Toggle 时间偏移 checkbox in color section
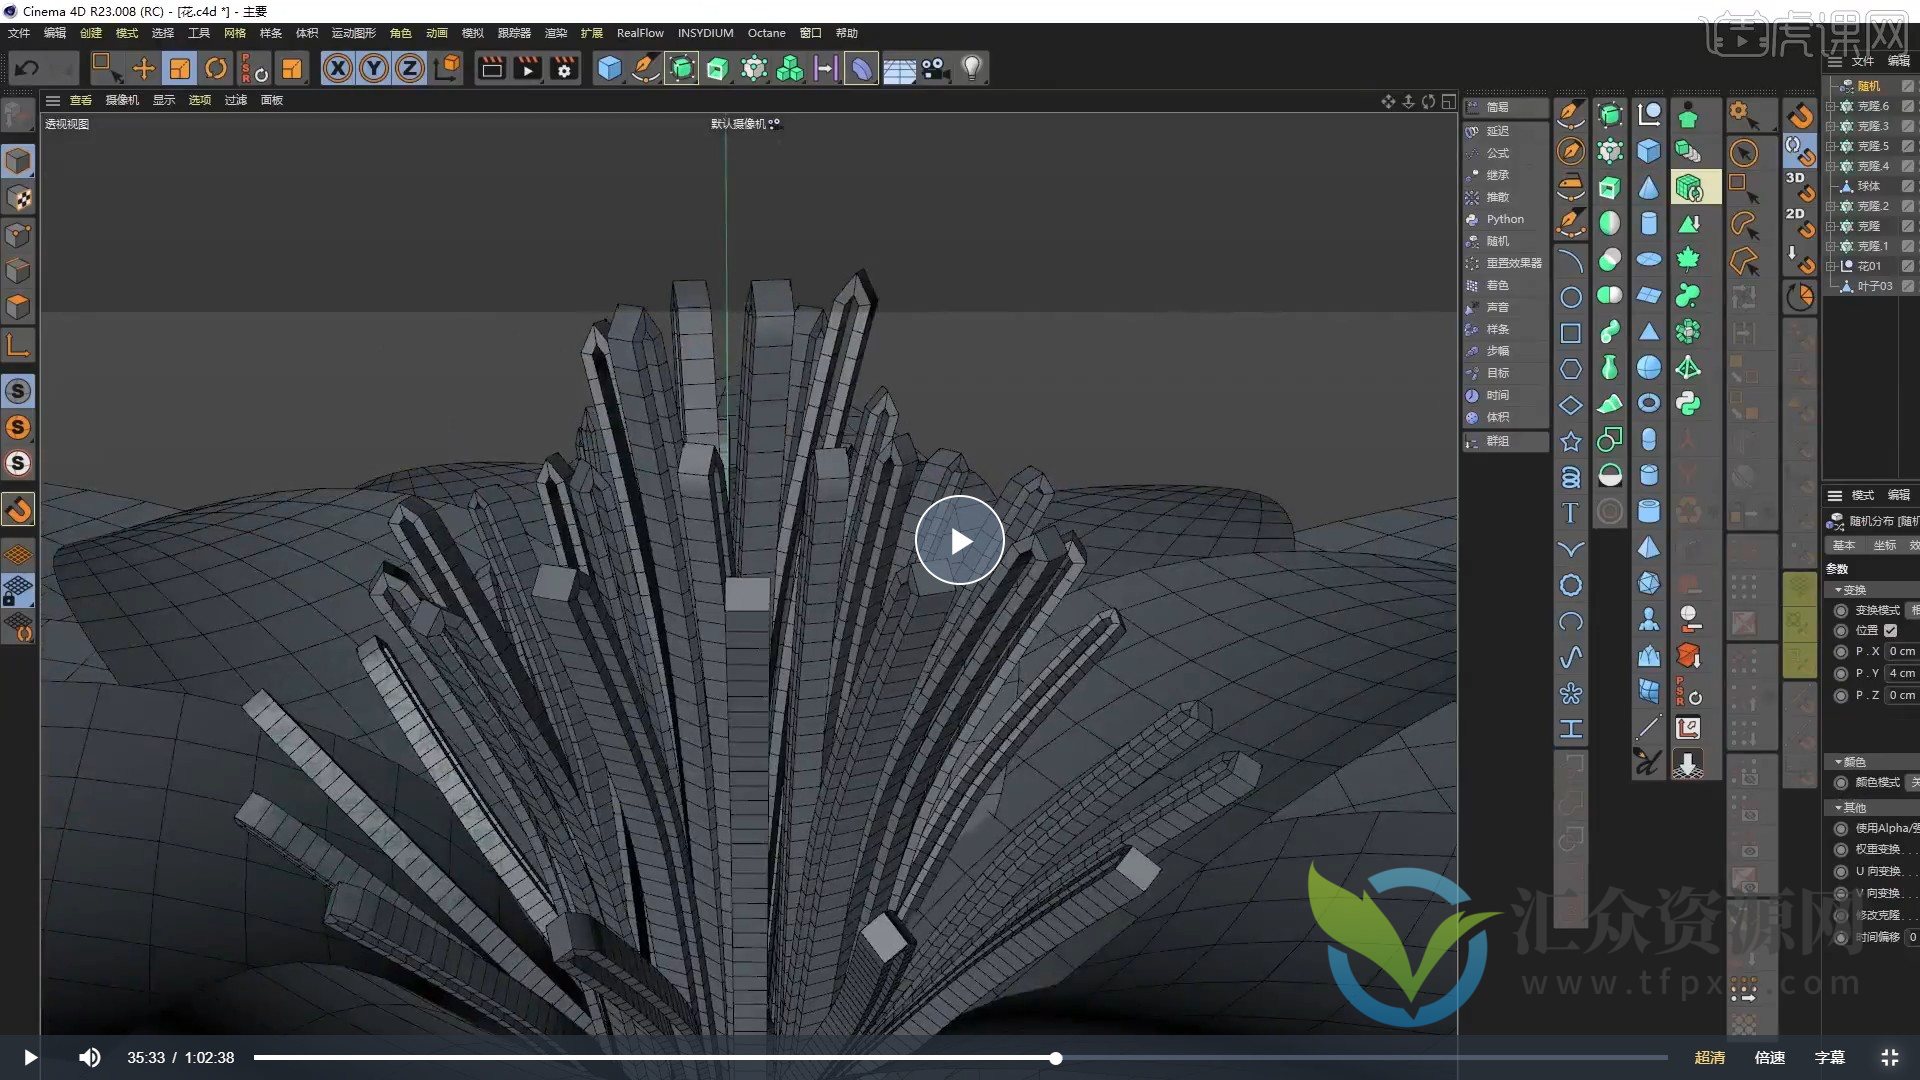Viewport: 1920px width, 1080px height. 1840,936
